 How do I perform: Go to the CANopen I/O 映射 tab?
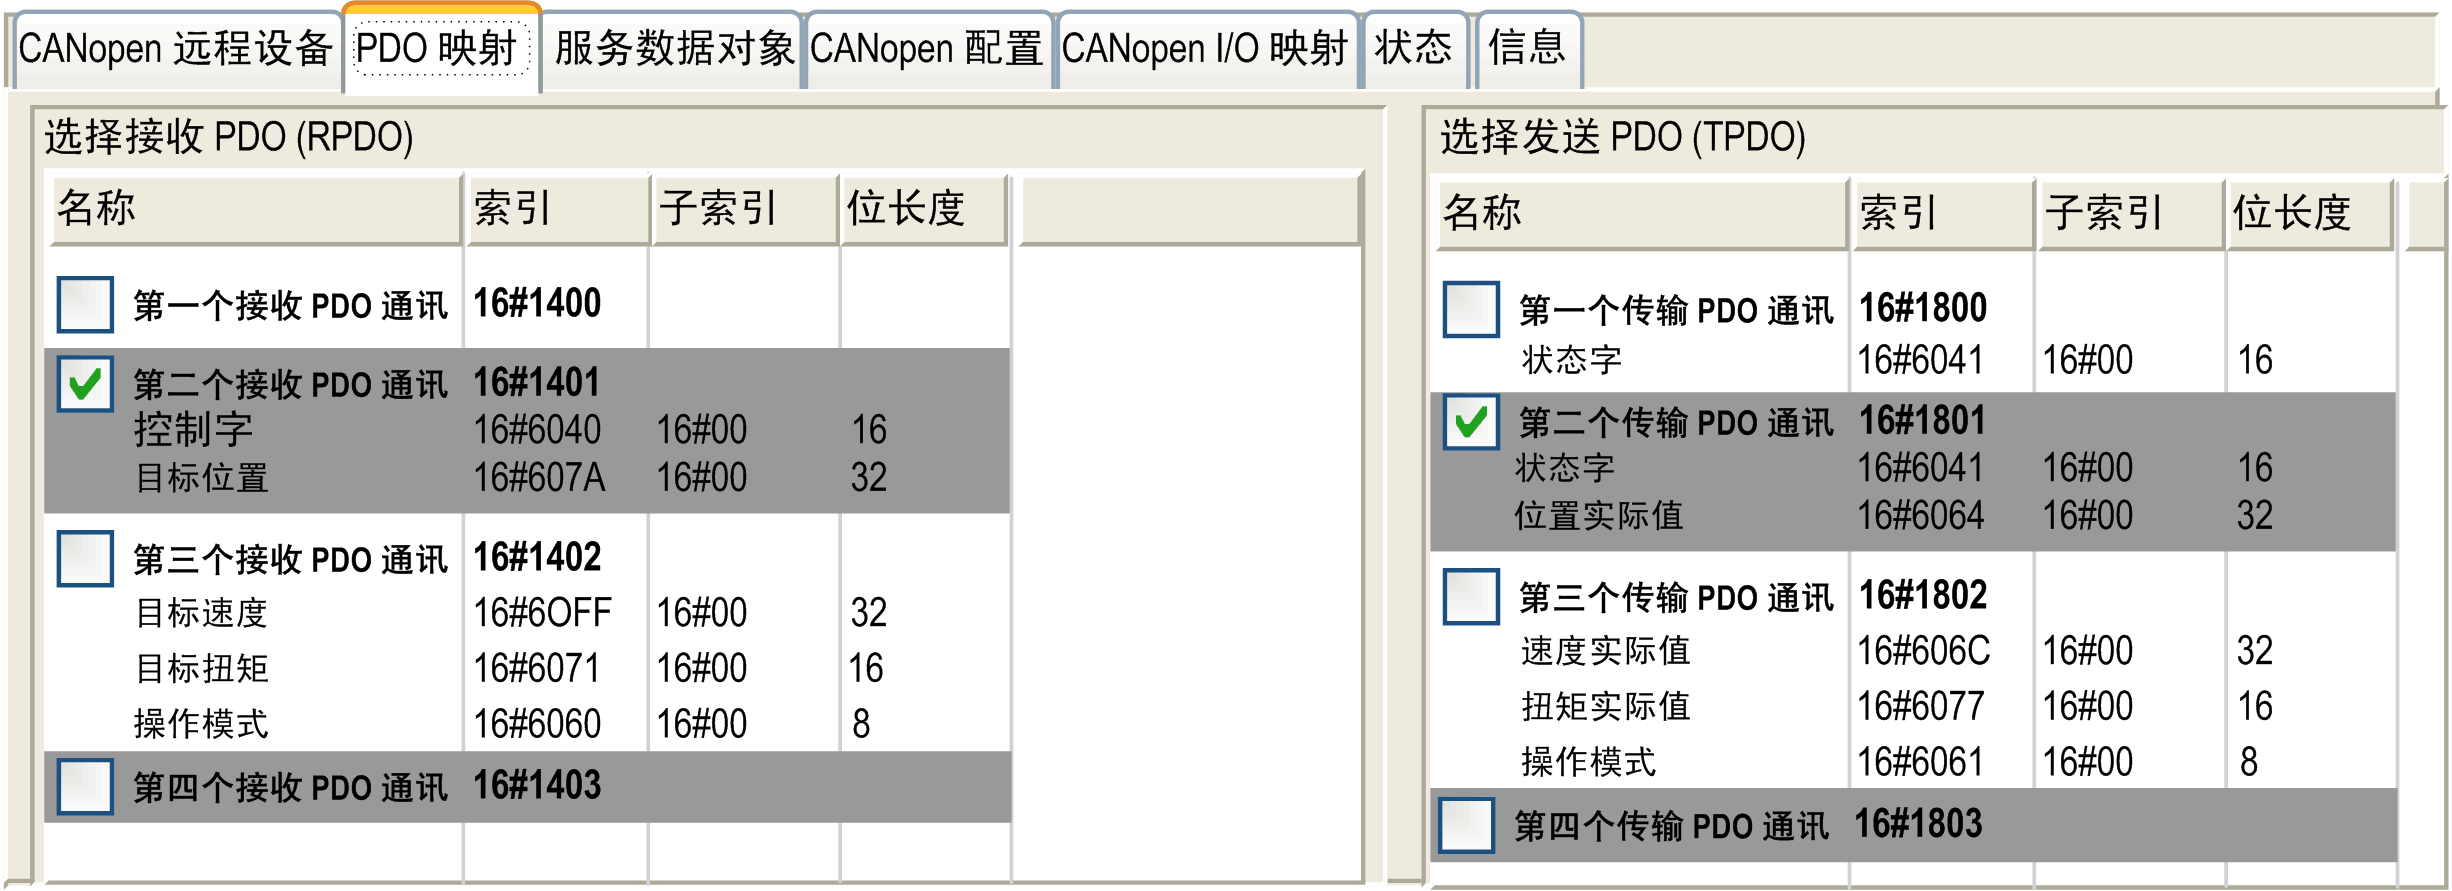click(1204, 48)
